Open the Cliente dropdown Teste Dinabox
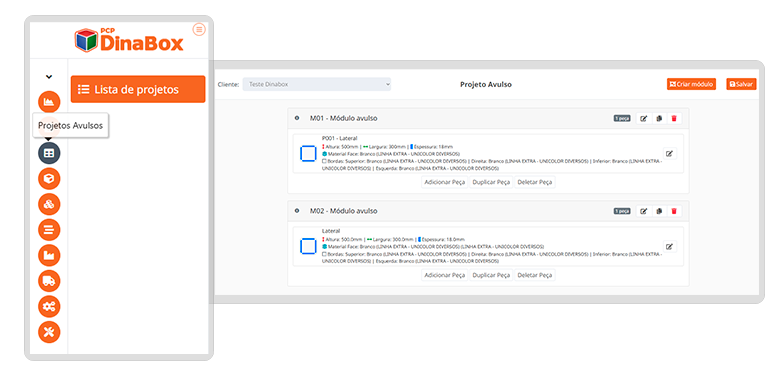 click(x=317, y=84)
